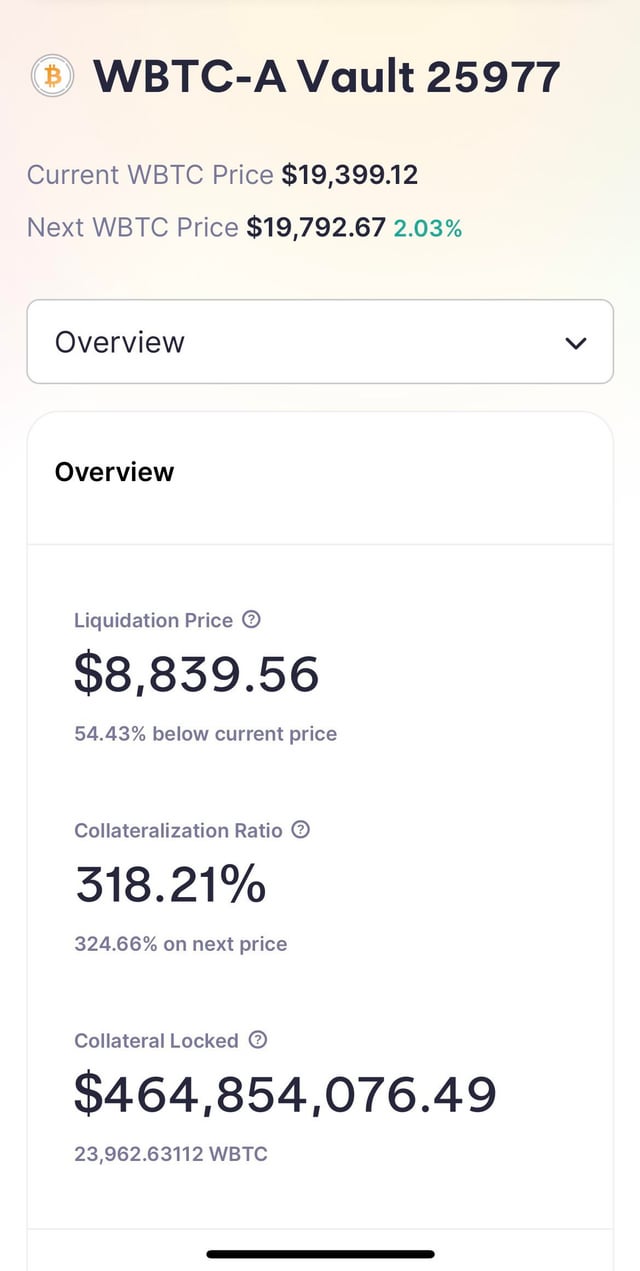This screenshot has height=1271, width=640.
Task: Open the Collateral Locked help icon
Action: (257, 1040)
